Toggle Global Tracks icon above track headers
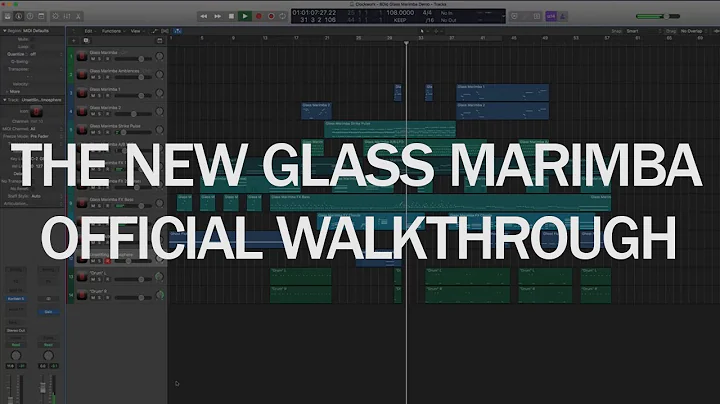This screenshot has width=720, height=404. click(159, 41)
